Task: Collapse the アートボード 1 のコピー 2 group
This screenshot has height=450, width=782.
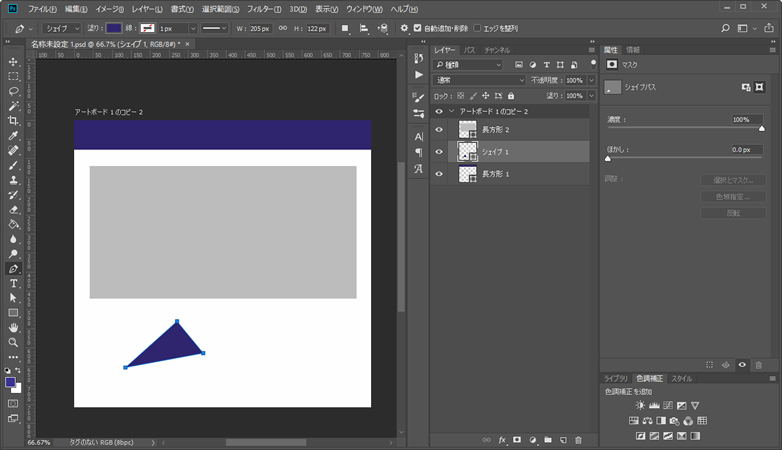Action: click(x=452, y=111)
